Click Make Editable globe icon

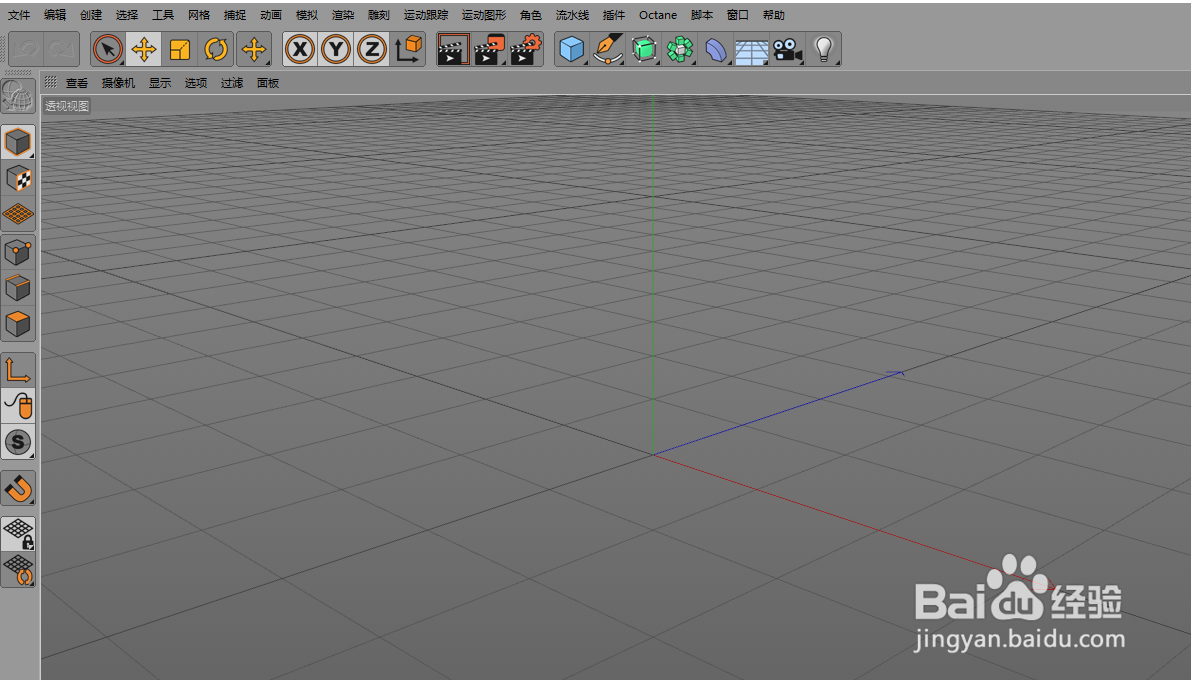point(17,97)
